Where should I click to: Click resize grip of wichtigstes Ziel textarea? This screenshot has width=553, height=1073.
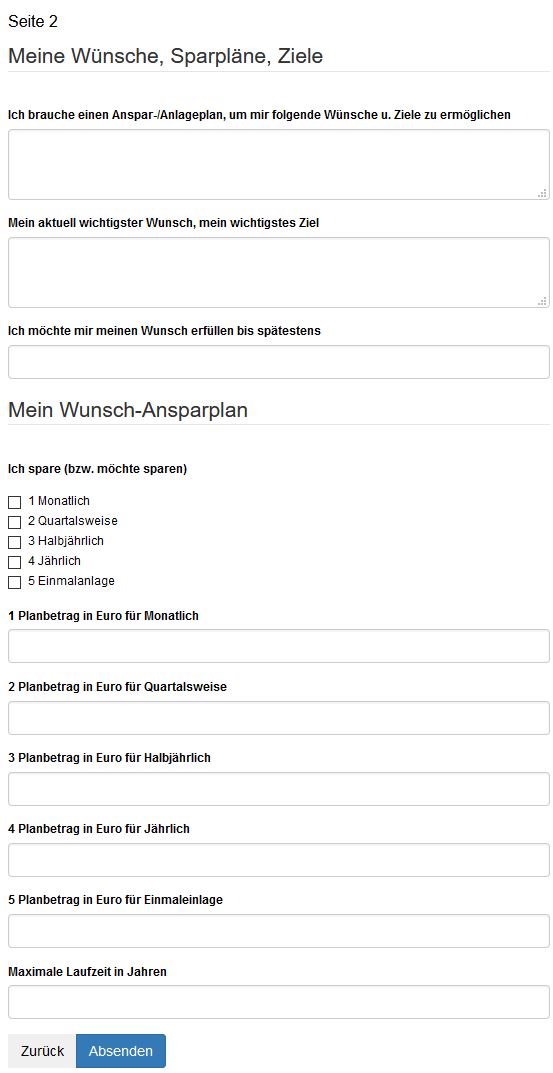pyautogui.click(x=543, y=301)
